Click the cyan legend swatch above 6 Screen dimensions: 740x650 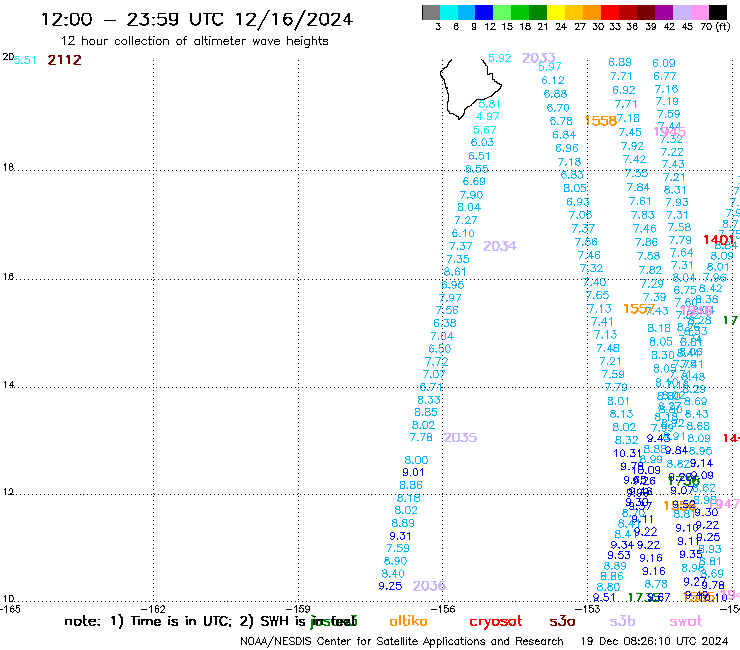tap(449, 12)
